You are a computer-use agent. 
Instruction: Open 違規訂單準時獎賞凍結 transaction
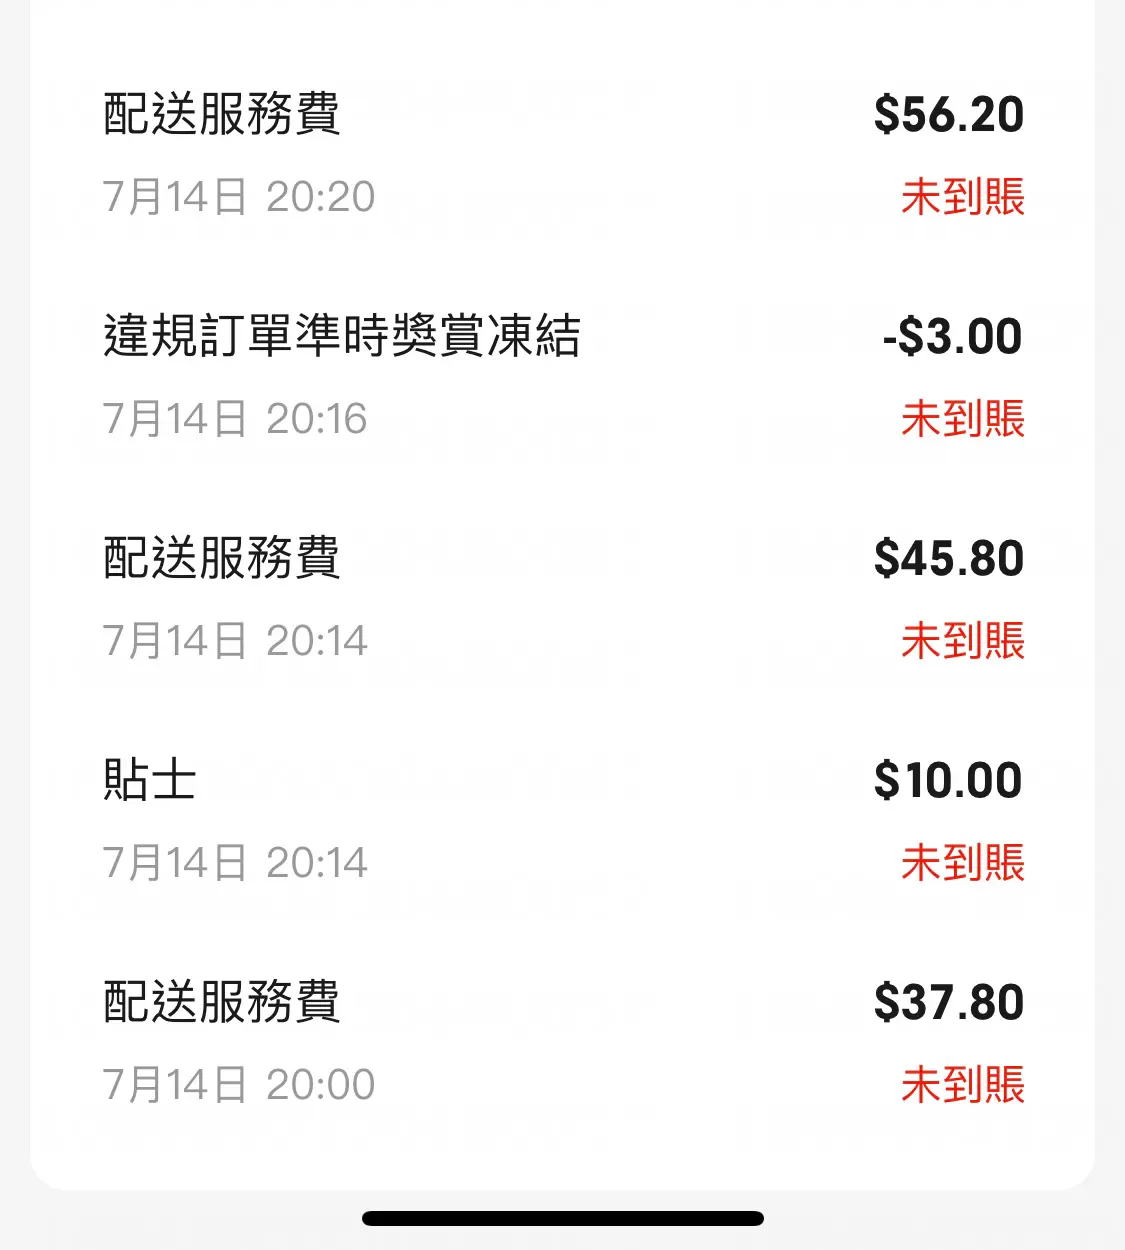click(x=562, y=377)
